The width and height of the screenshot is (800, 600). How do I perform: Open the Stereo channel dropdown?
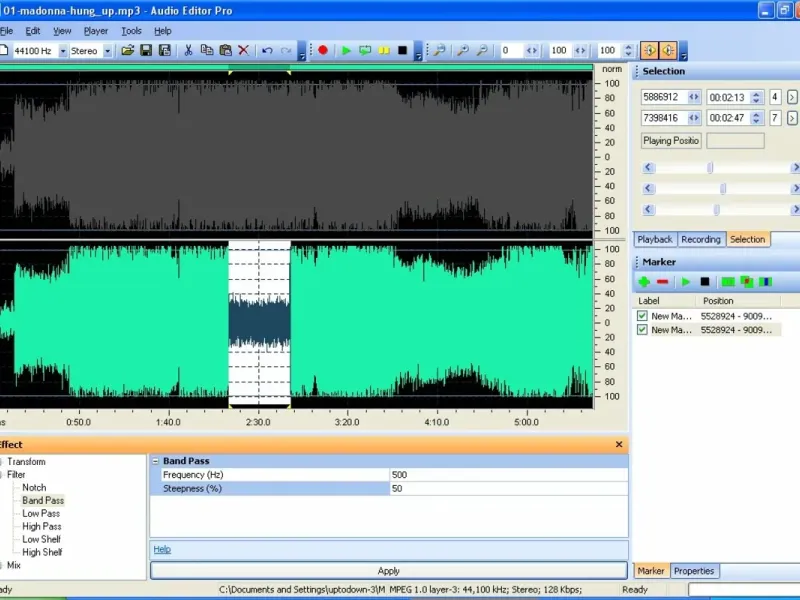pos(106,50)
